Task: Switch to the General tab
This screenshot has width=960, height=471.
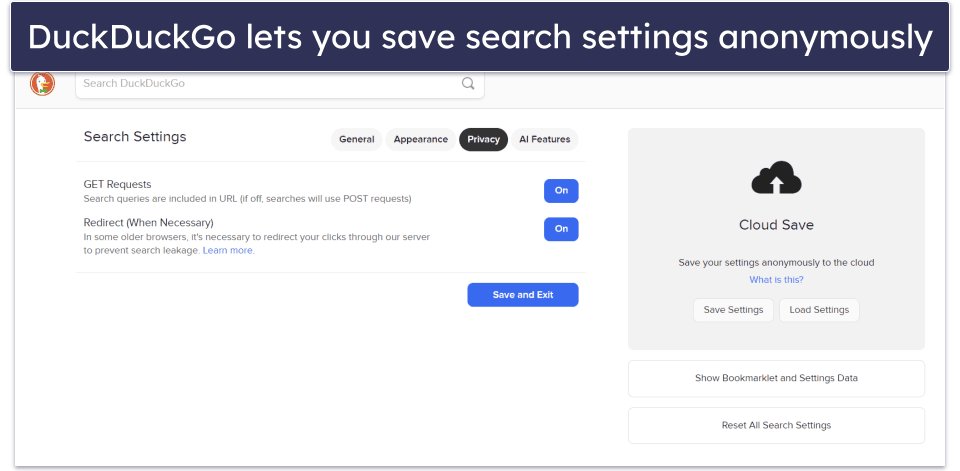Action: (x=356, y=139)
